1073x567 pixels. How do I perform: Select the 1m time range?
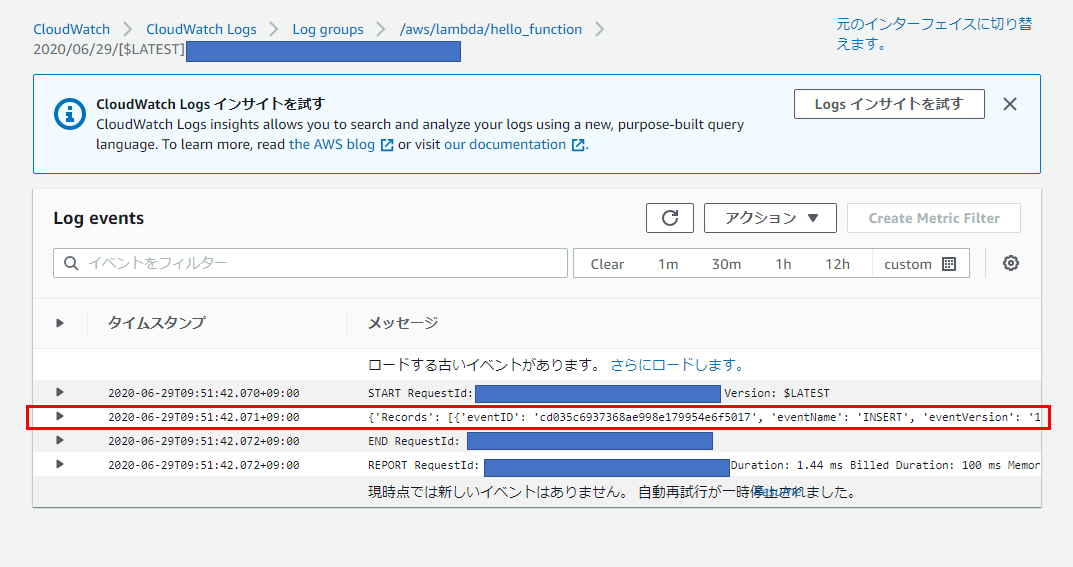pos(668,264)
